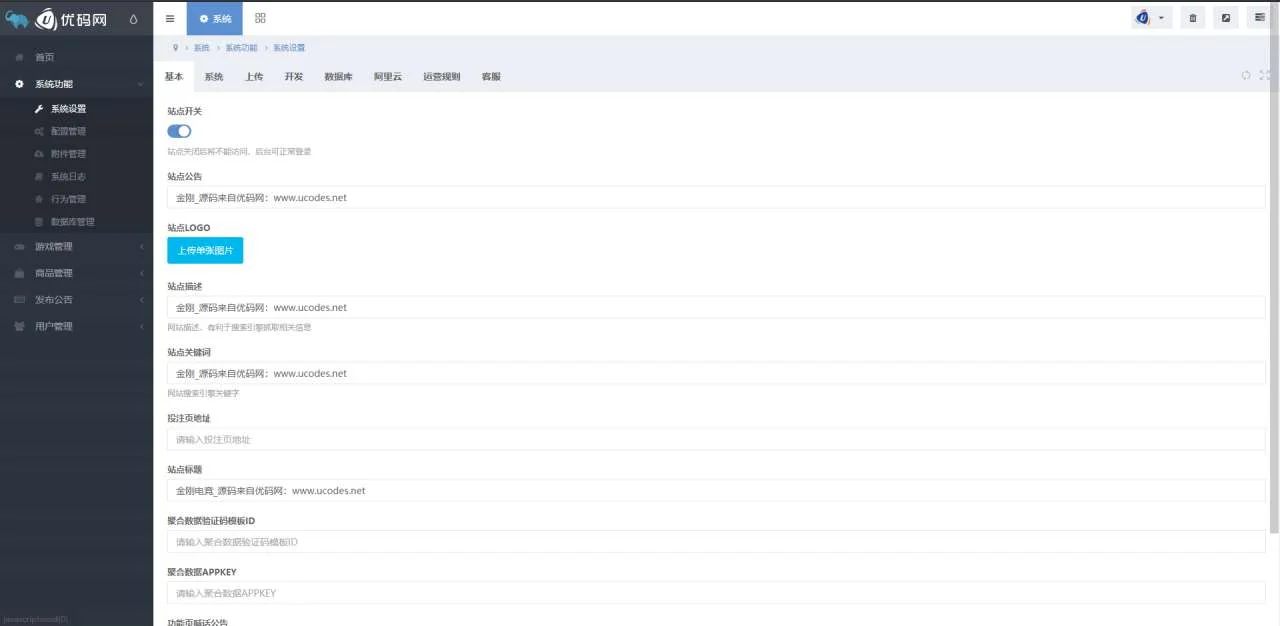The image size is (1280, 626).
Task: Open the four-square grid module icon
Action: pos(260,18)
